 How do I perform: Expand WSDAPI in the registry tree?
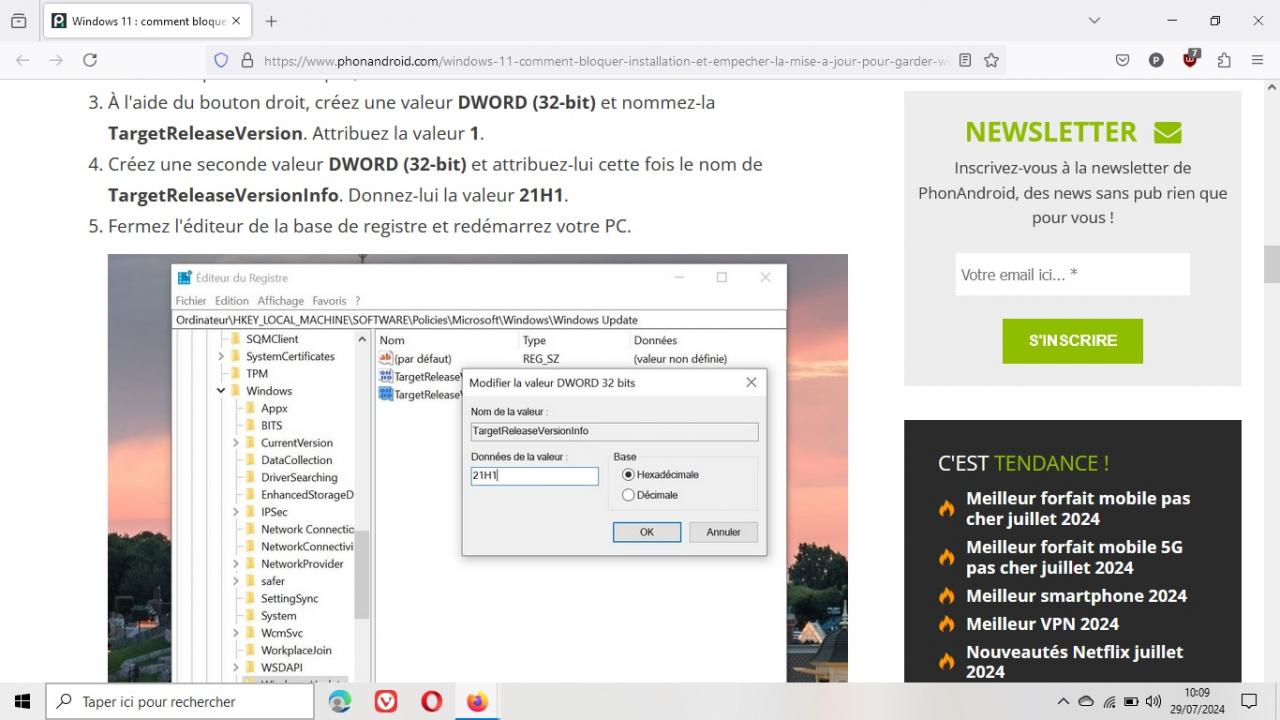pos(237,667)
